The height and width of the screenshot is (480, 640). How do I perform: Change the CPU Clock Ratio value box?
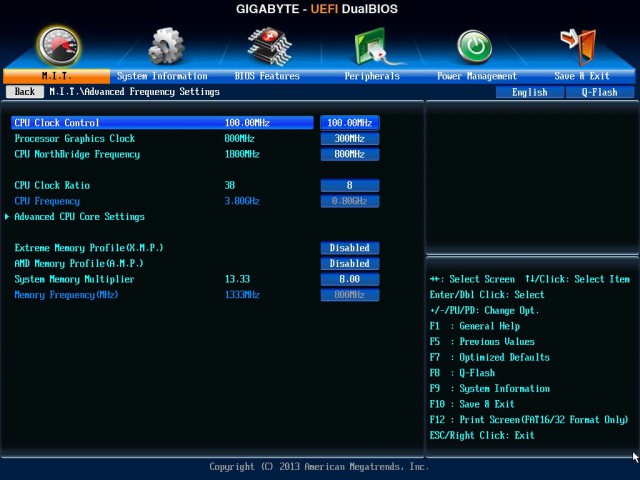pyautogui.click(x=350, y=186)
